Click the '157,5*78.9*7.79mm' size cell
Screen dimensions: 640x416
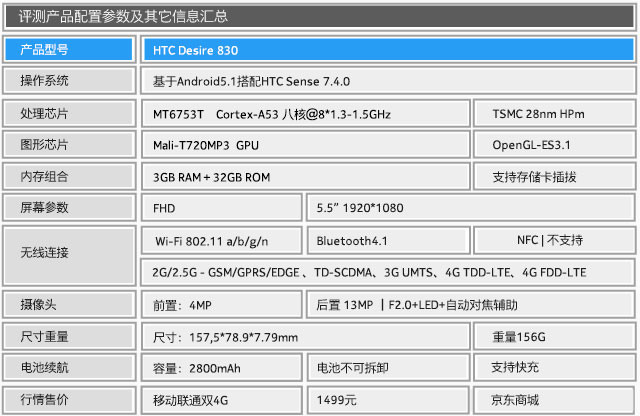pos(306,336)
